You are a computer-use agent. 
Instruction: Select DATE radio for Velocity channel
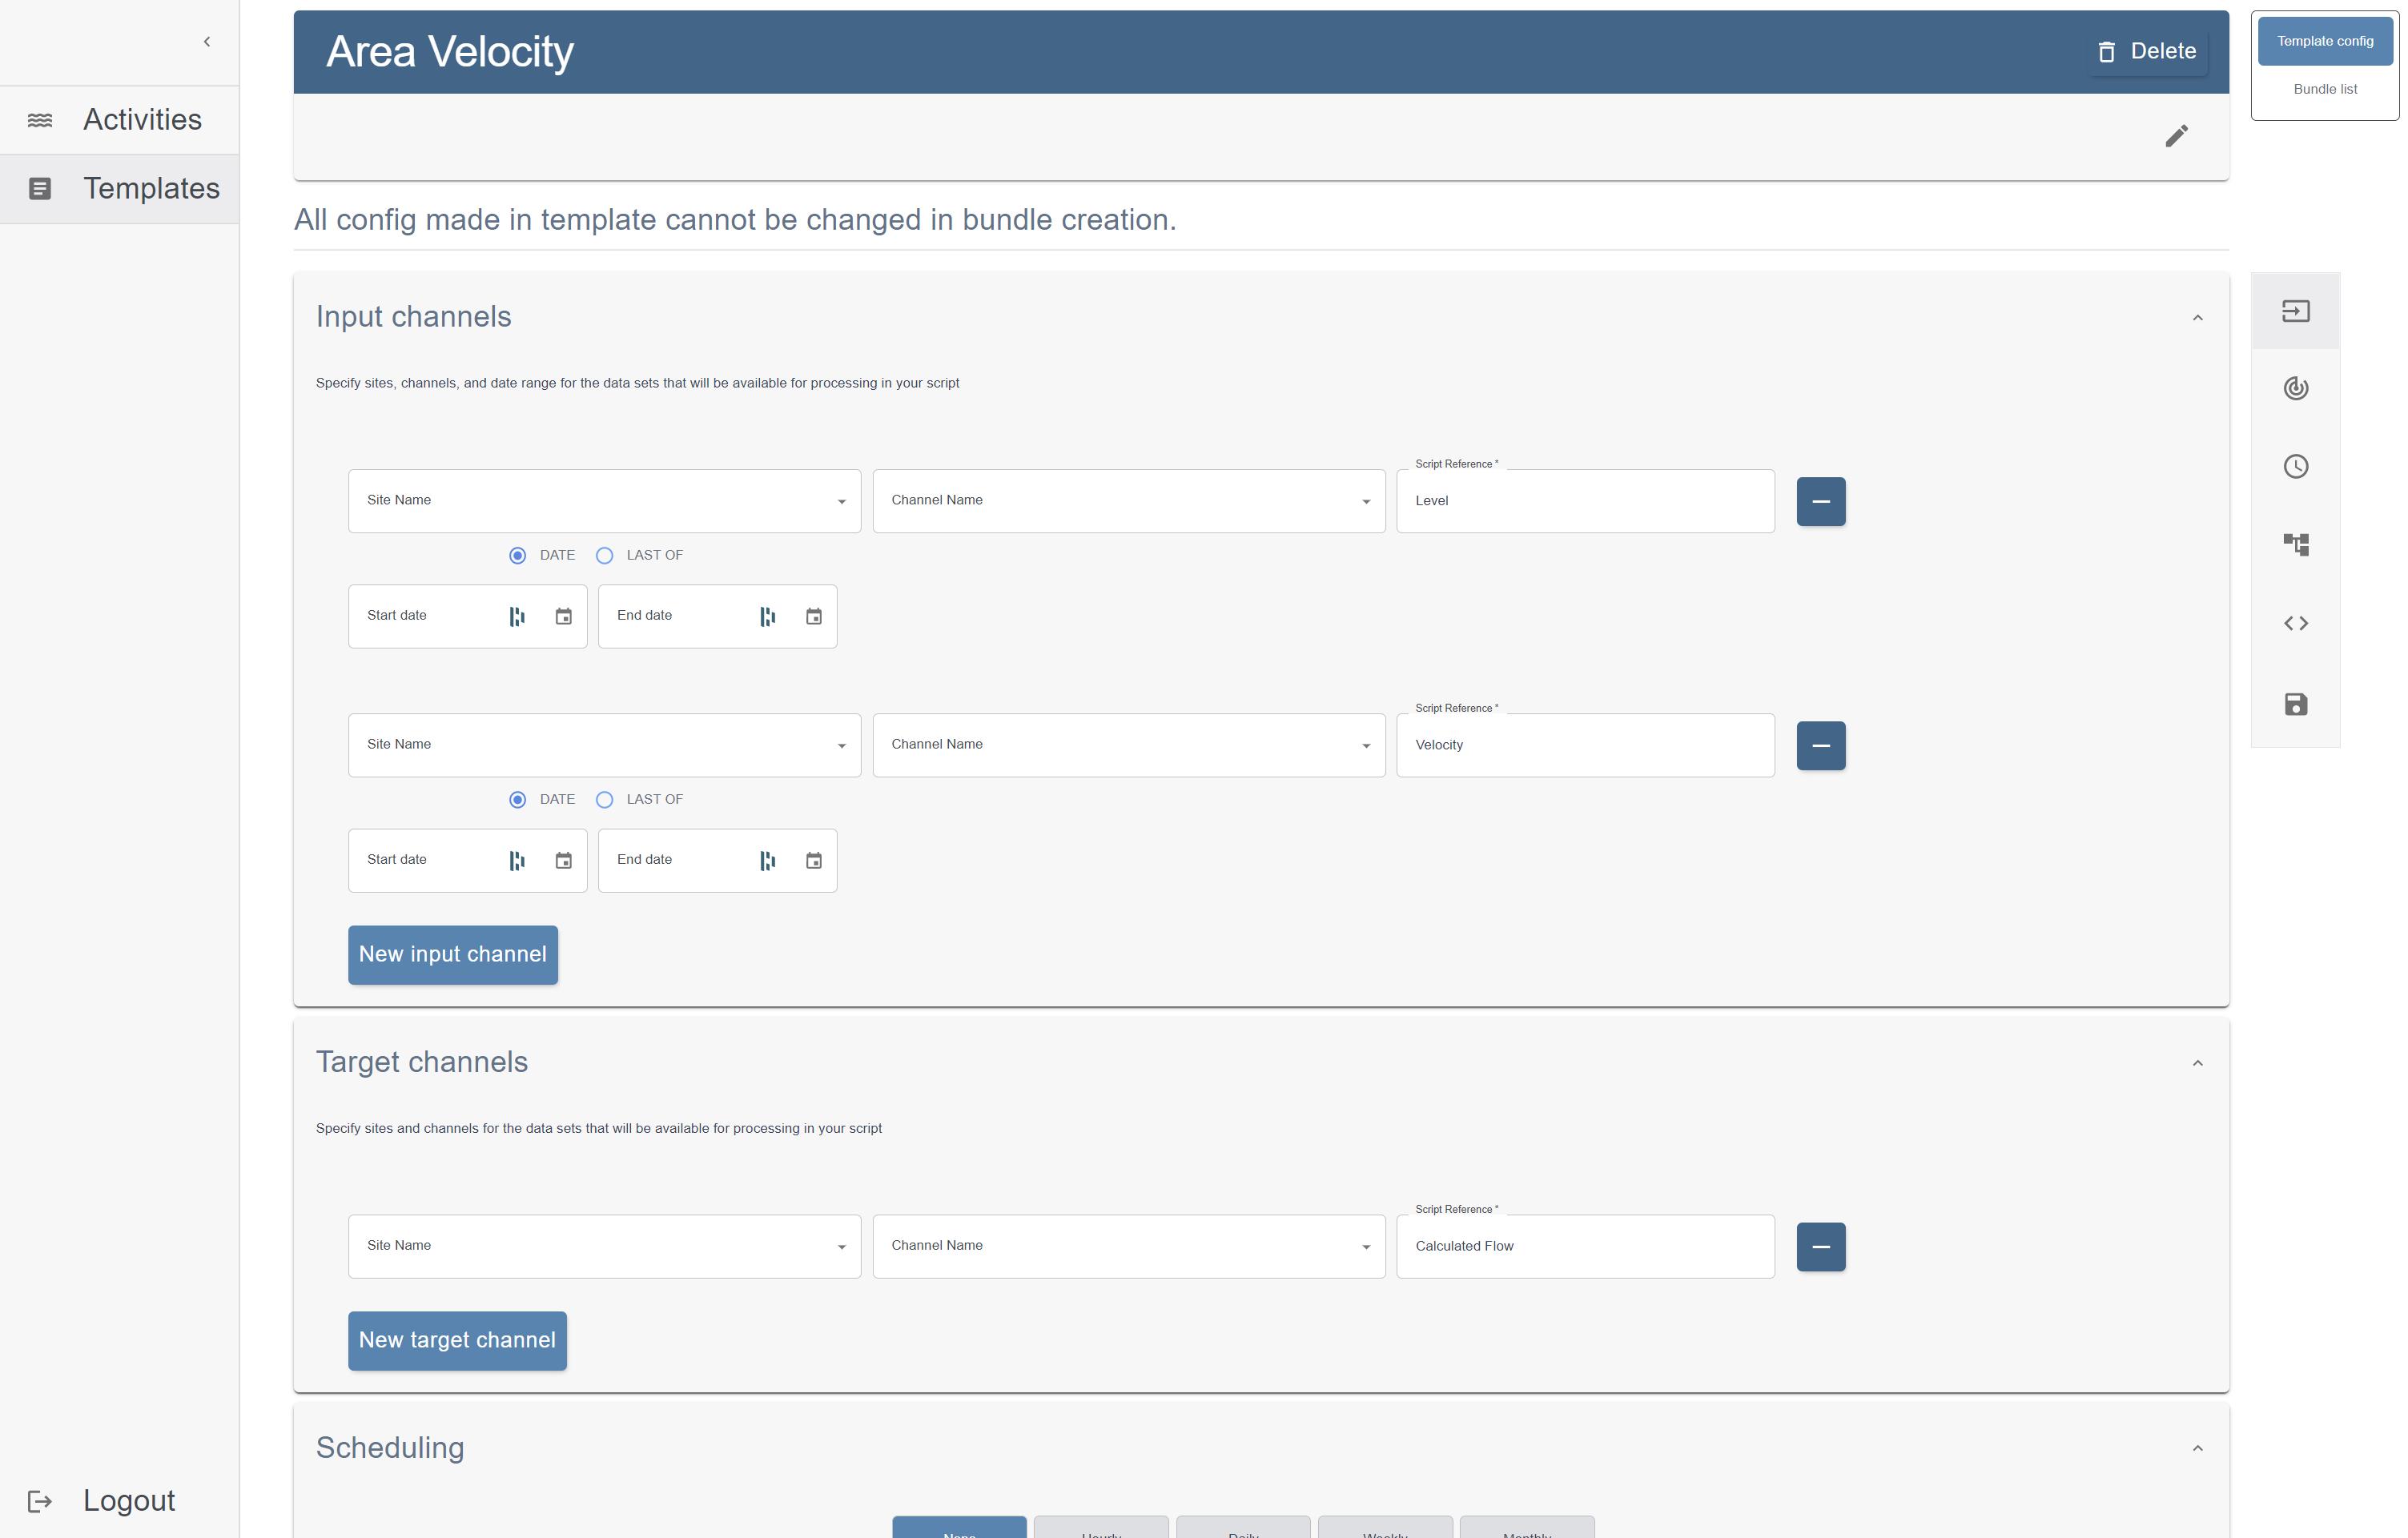click(517, 799)
